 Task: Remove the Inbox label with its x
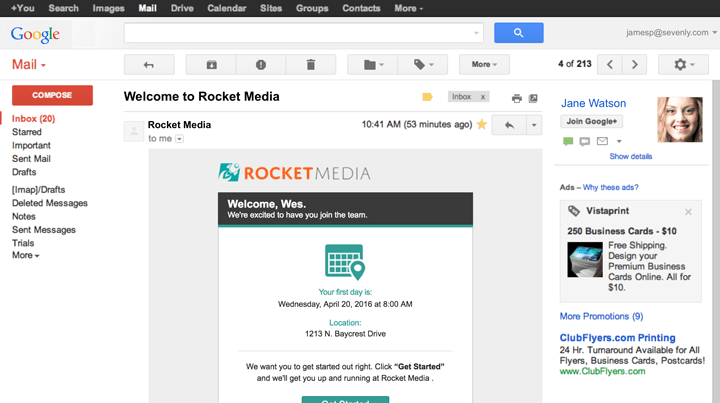point(483,97)
